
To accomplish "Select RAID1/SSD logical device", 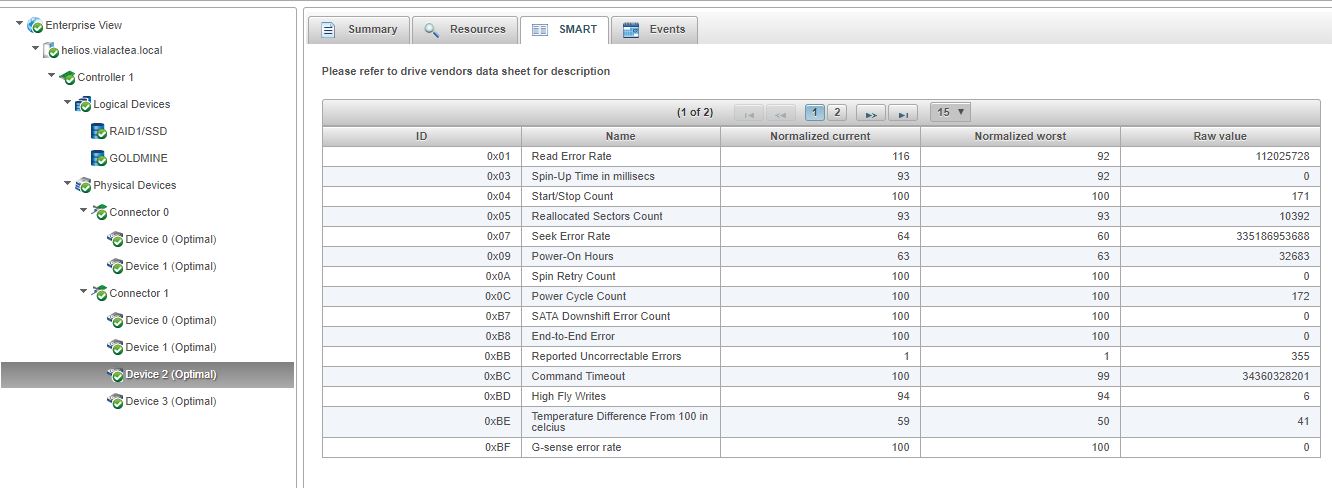I will [x=138, y=132].
